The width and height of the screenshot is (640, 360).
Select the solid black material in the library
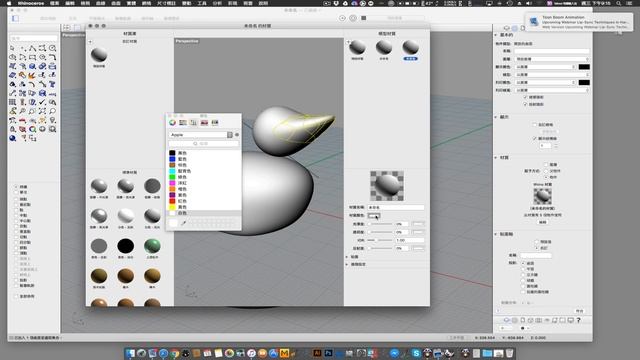[x=125, y=246]
